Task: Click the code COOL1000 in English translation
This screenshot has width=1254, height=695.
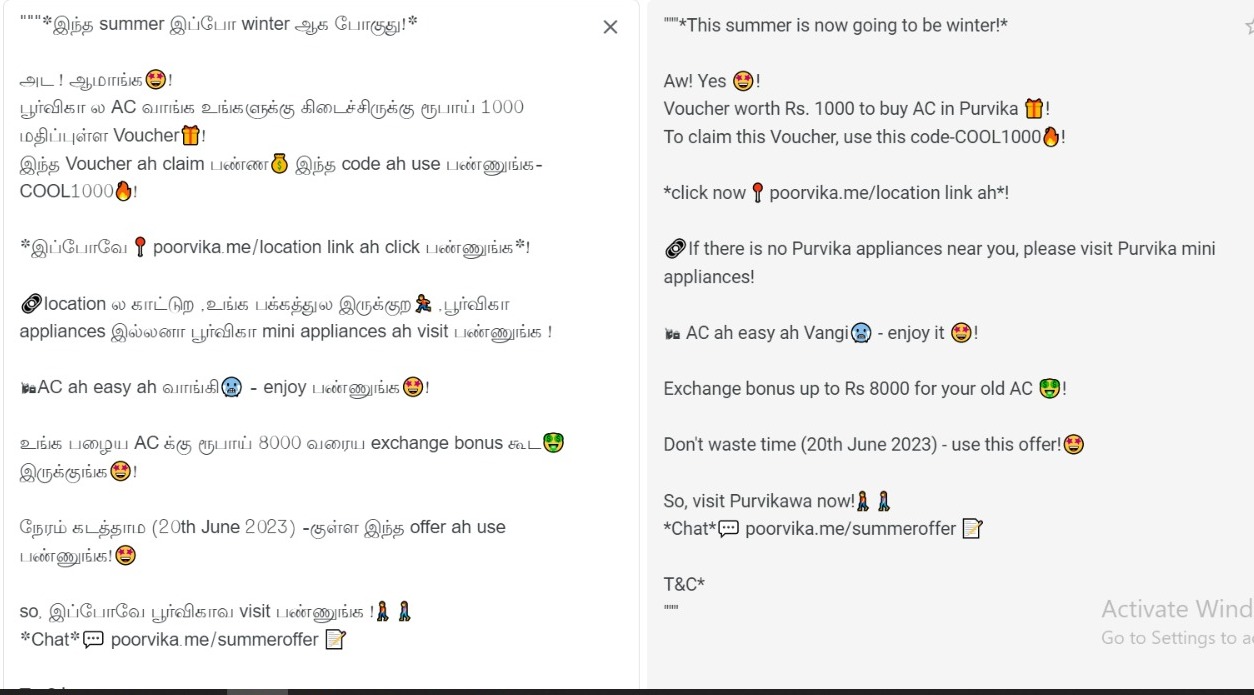Action: (x=998, y=137)
